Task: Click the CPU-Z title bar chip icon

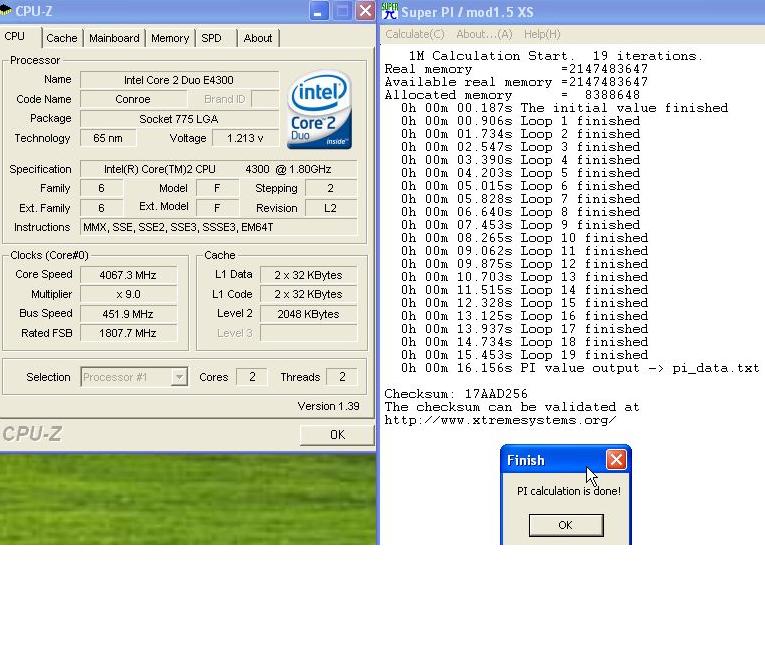Action: click(6, 10)
